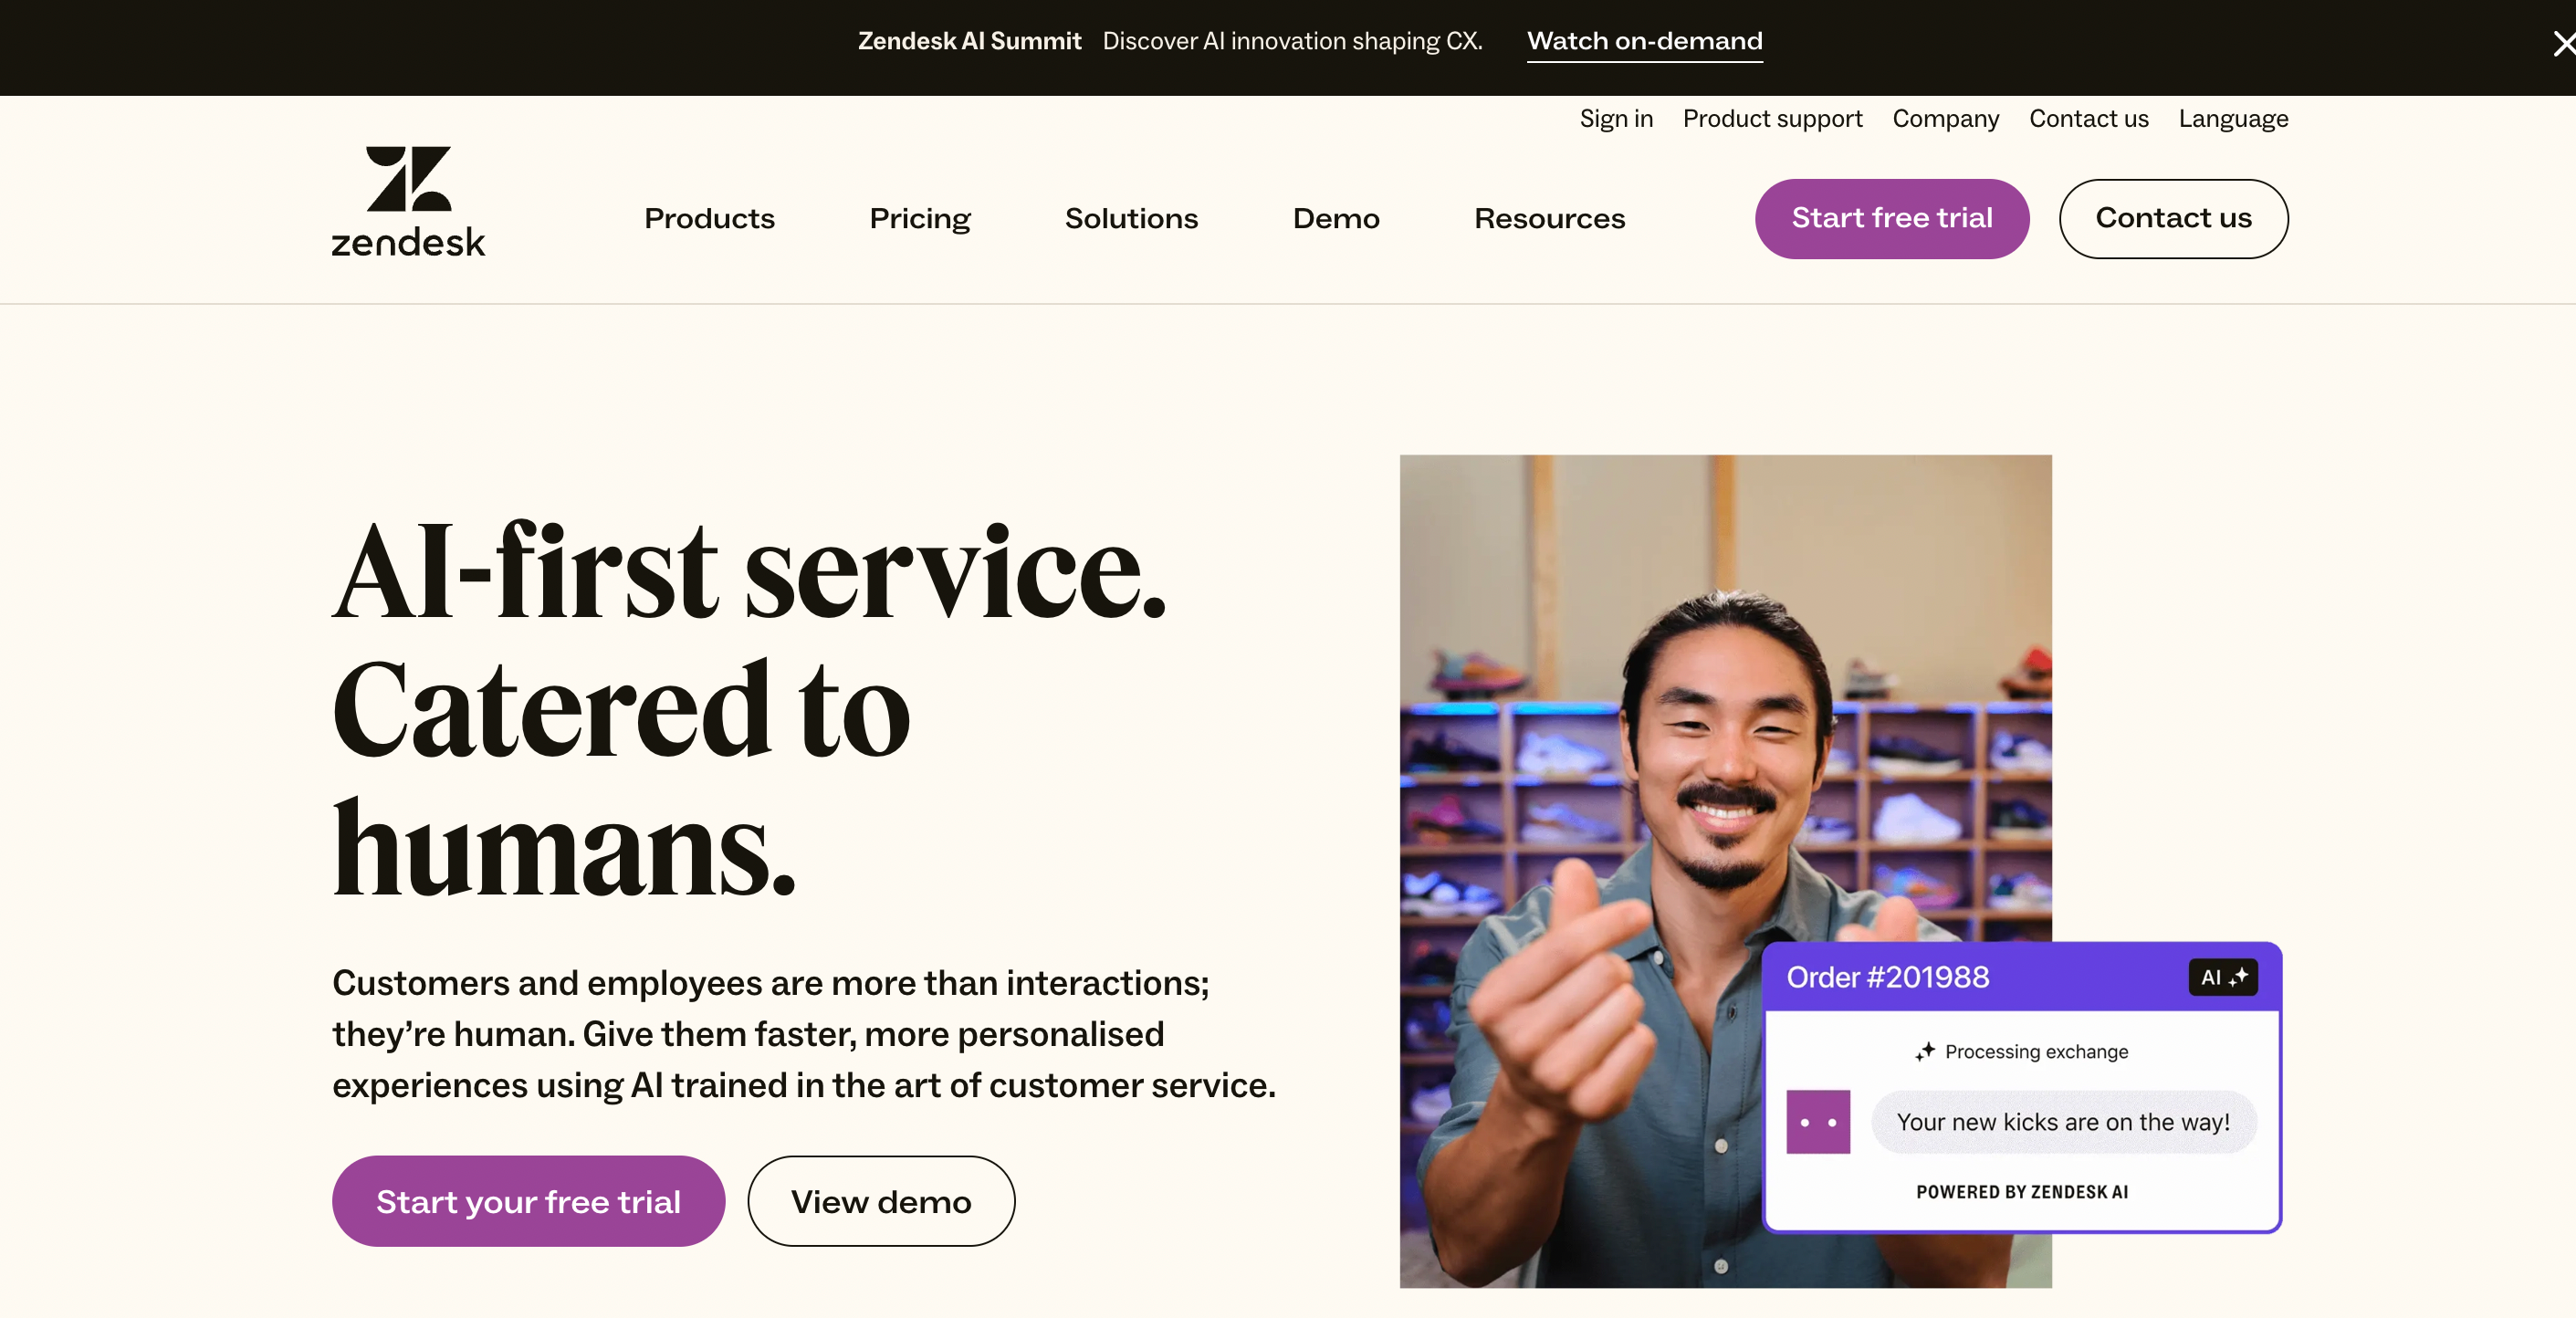The image size is (2576, 1318).
Task: Click Contact us in the top utility bar
Action: click(x=2088, y=119)
